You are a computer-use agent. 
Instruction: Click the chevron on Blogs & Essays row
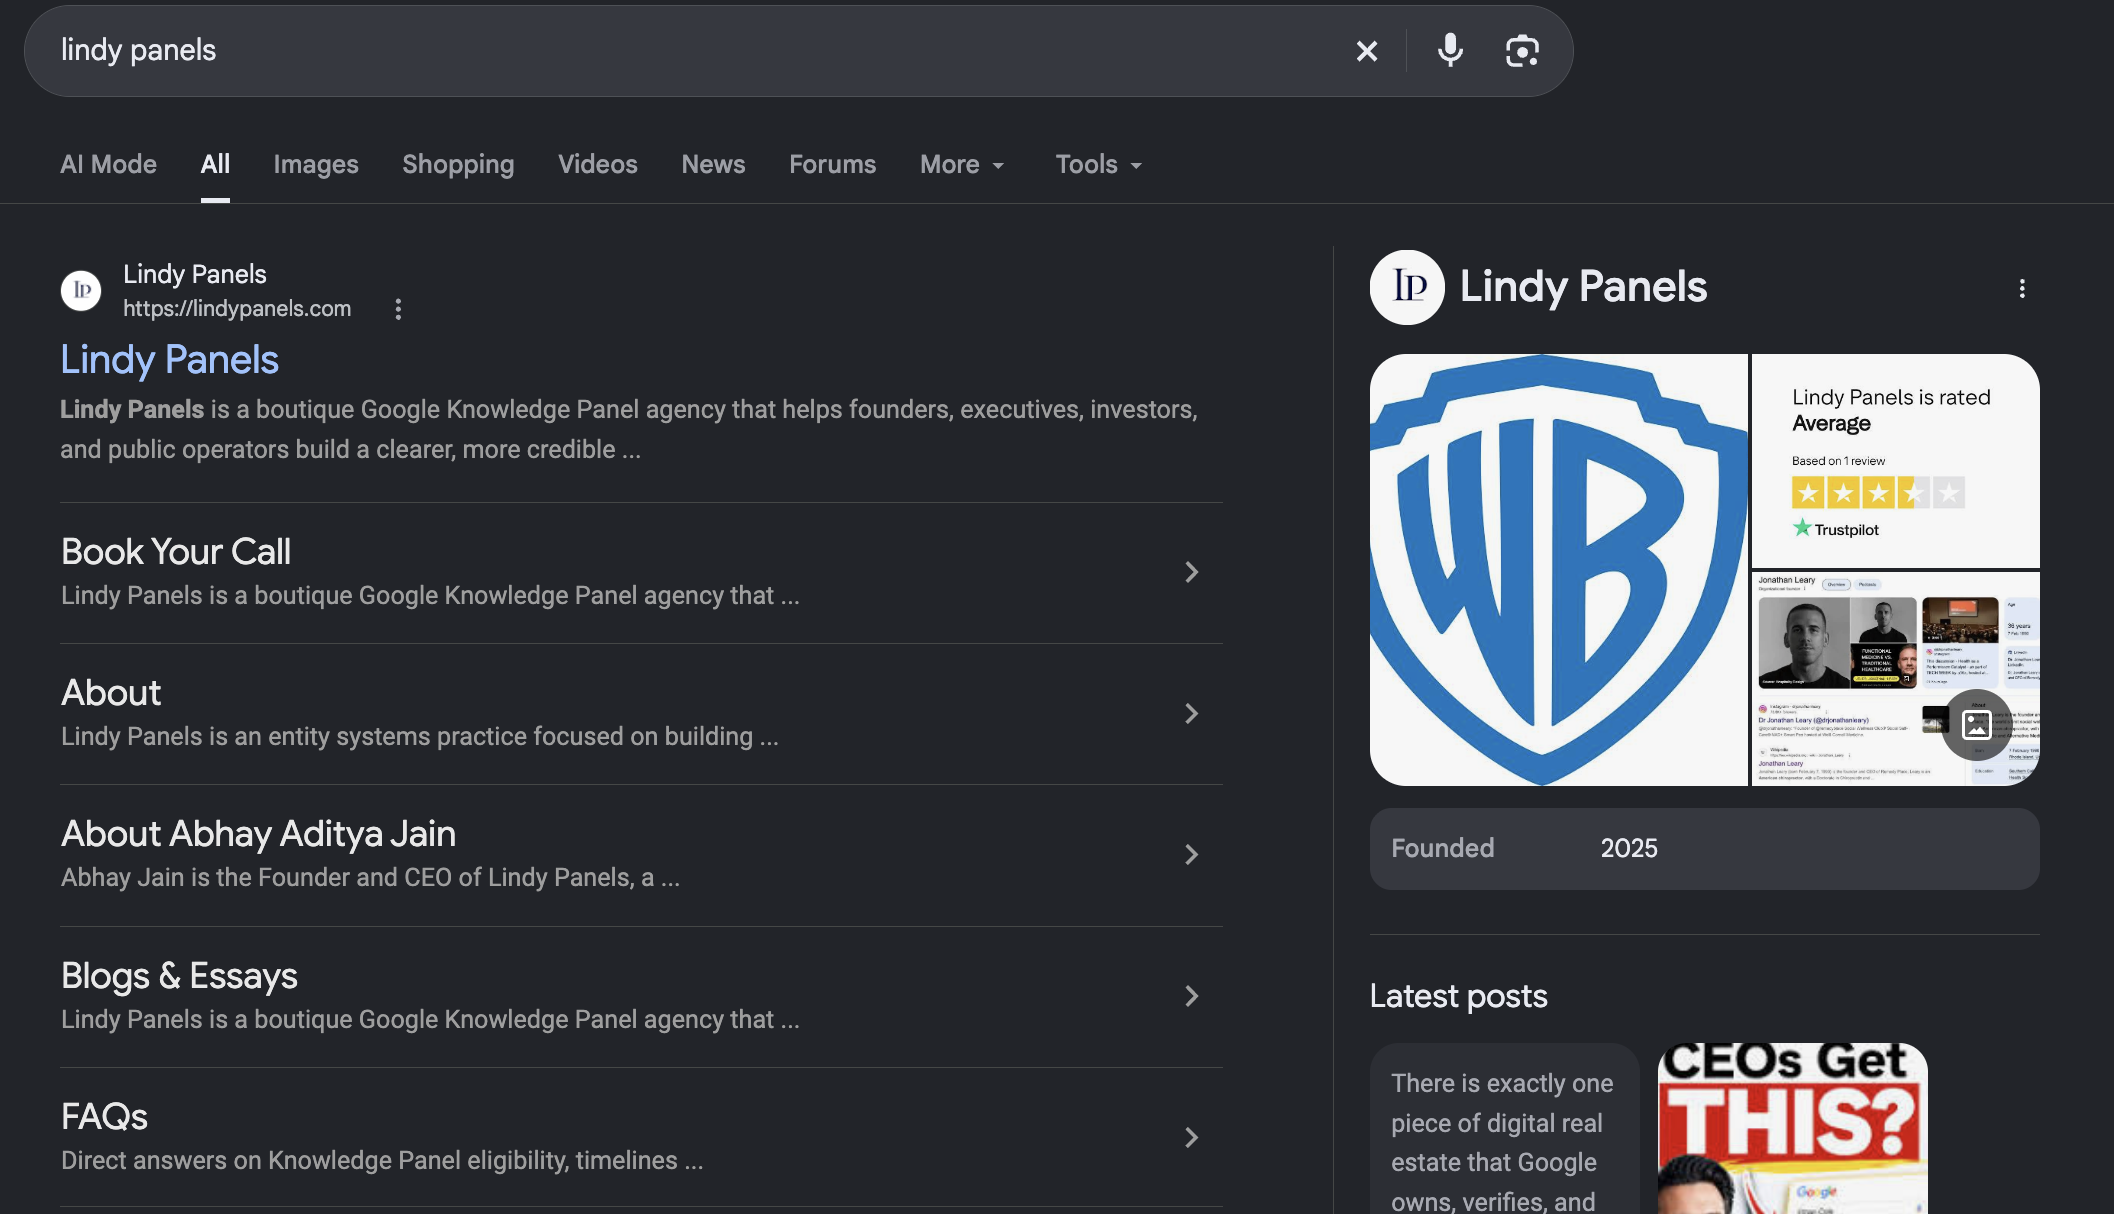click(x=1191, y=996)
